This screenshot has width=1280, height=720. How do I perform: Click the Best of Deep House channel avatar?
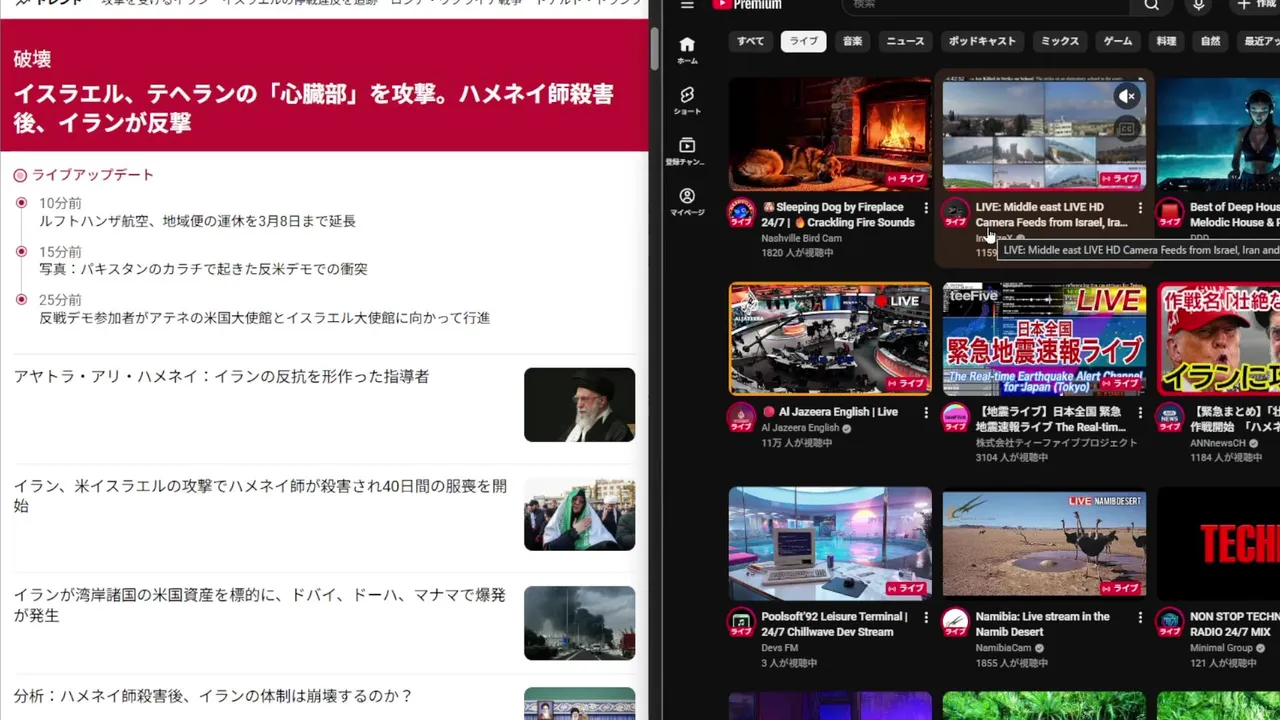pos(1170,214)
